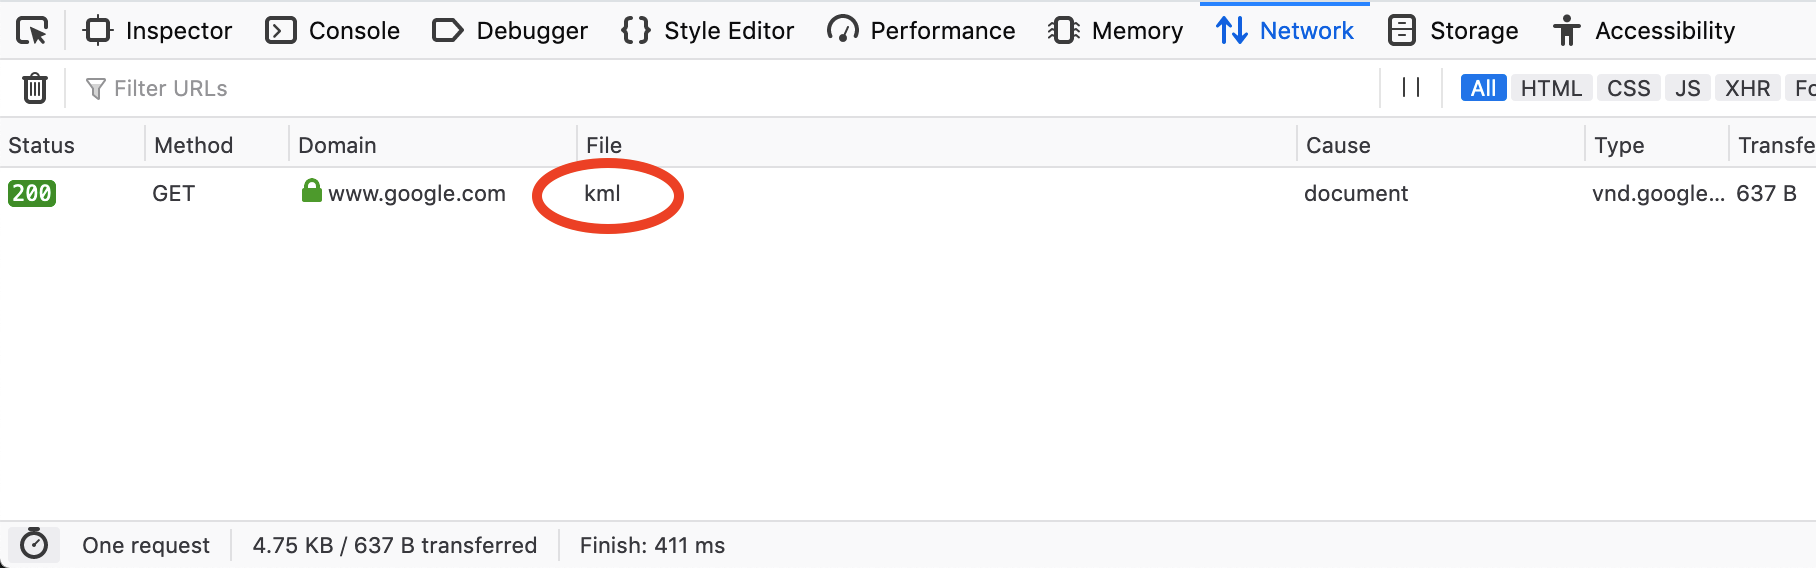
Task: Click the element picker icon
Action: pos(32,31)
